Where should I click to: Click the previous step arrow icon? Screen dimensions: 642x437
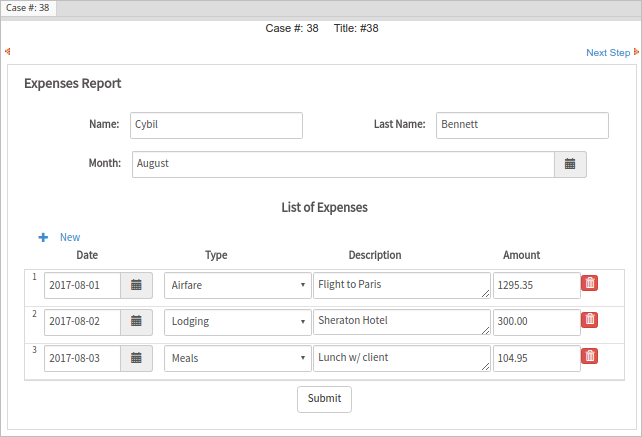(8, 52)
